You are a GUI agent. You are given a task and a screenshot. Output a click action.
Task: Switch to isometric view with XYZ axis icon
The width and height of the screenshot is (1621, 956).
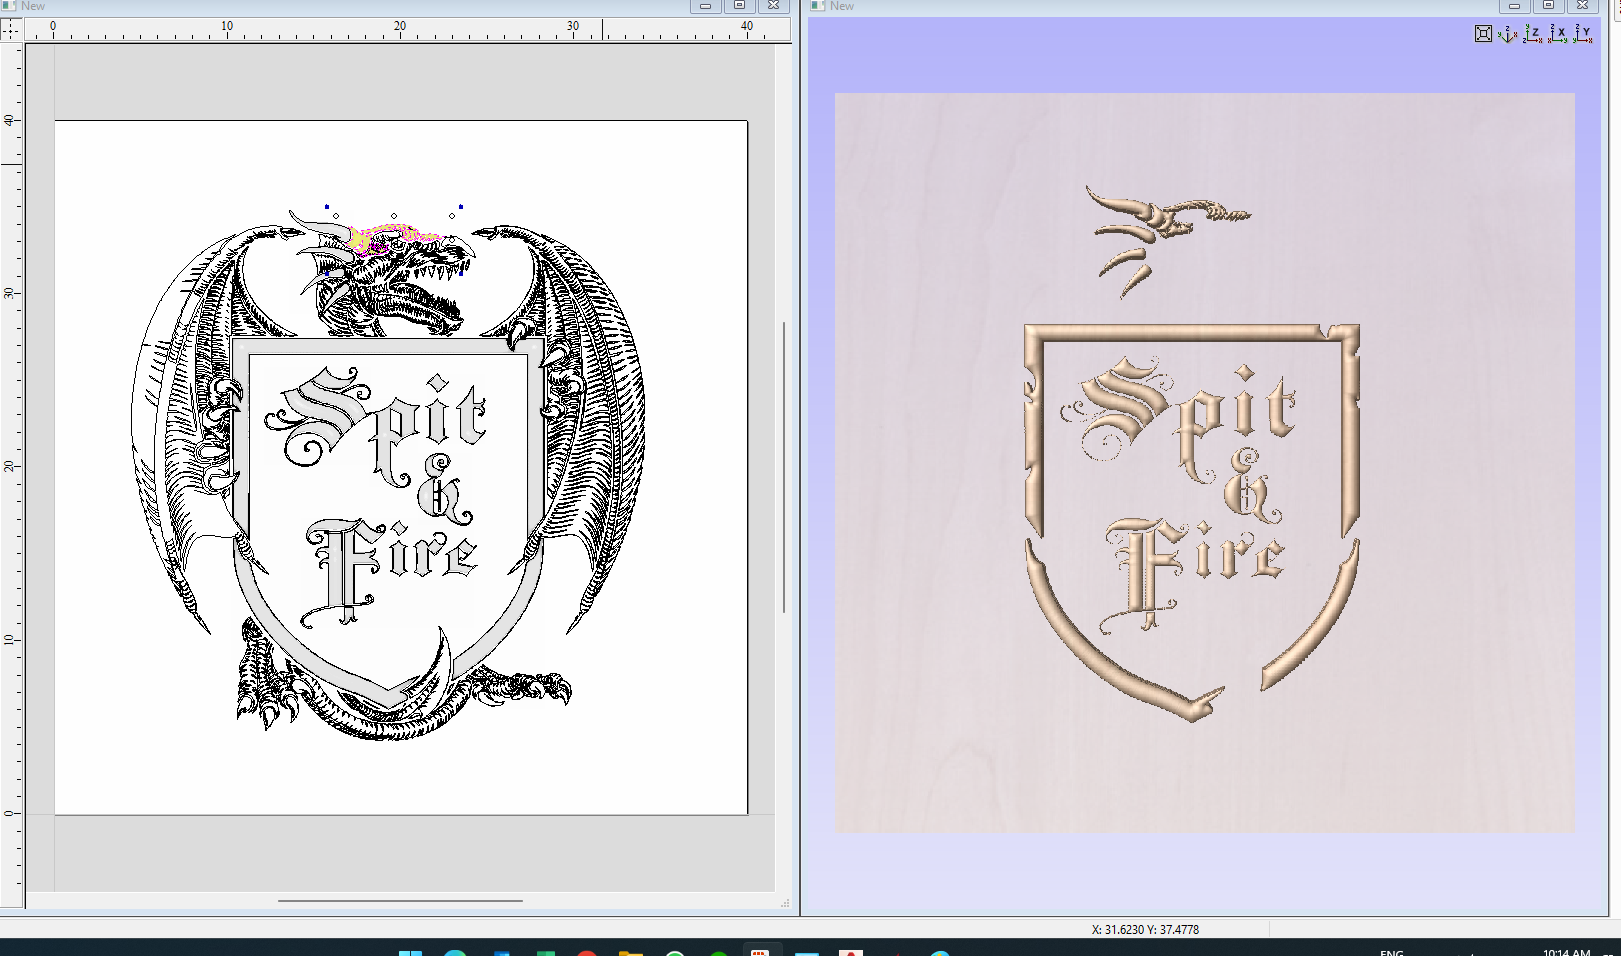1508,34
